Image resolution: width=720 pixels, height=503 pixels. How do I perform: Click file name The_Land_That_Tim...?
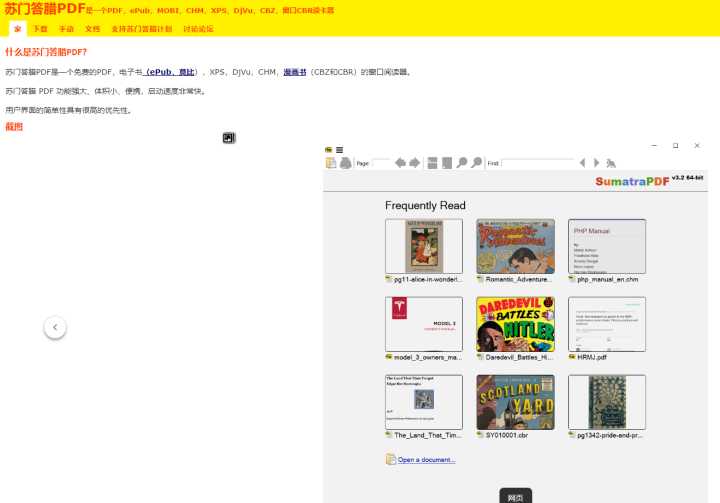click(x=428, y=435)
